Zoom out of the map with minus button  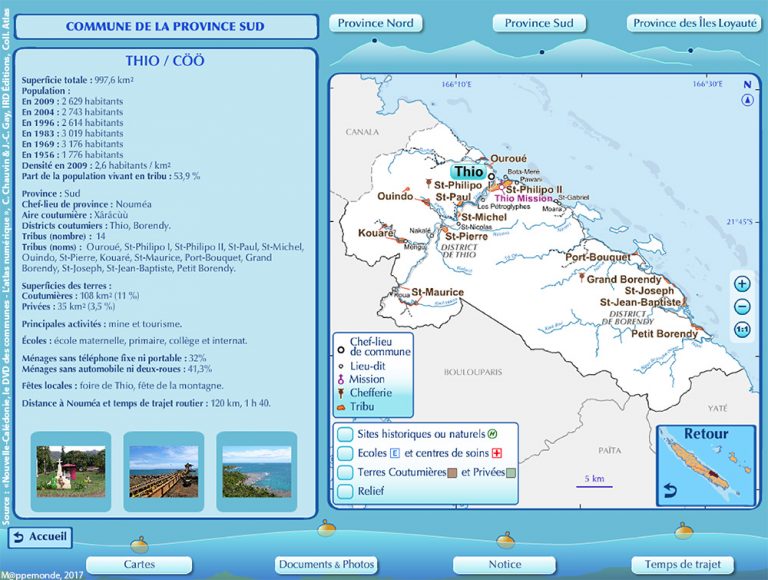(x=741, y=307)
